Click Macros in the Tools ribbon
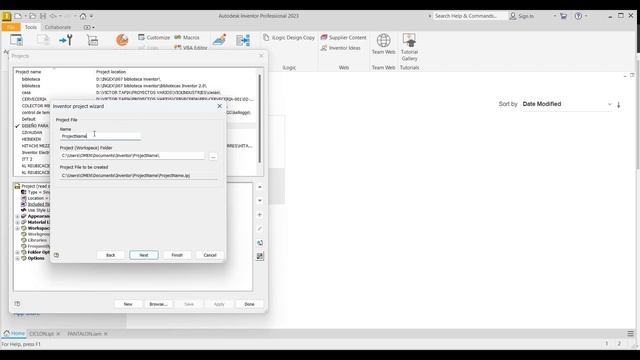640x360 pixels. click(x=187, y=37)
